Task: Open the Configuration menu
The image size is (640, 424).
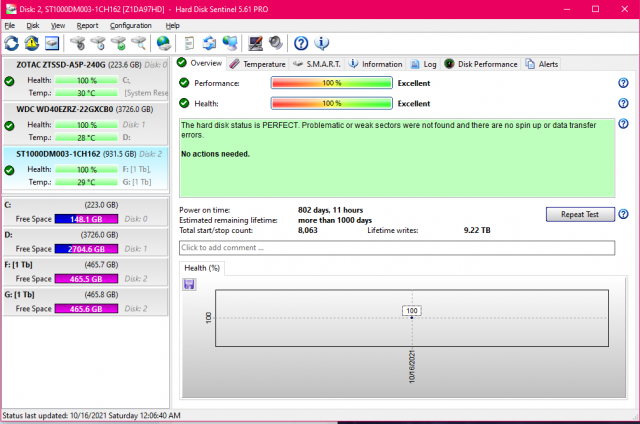Action: [131, 25]
